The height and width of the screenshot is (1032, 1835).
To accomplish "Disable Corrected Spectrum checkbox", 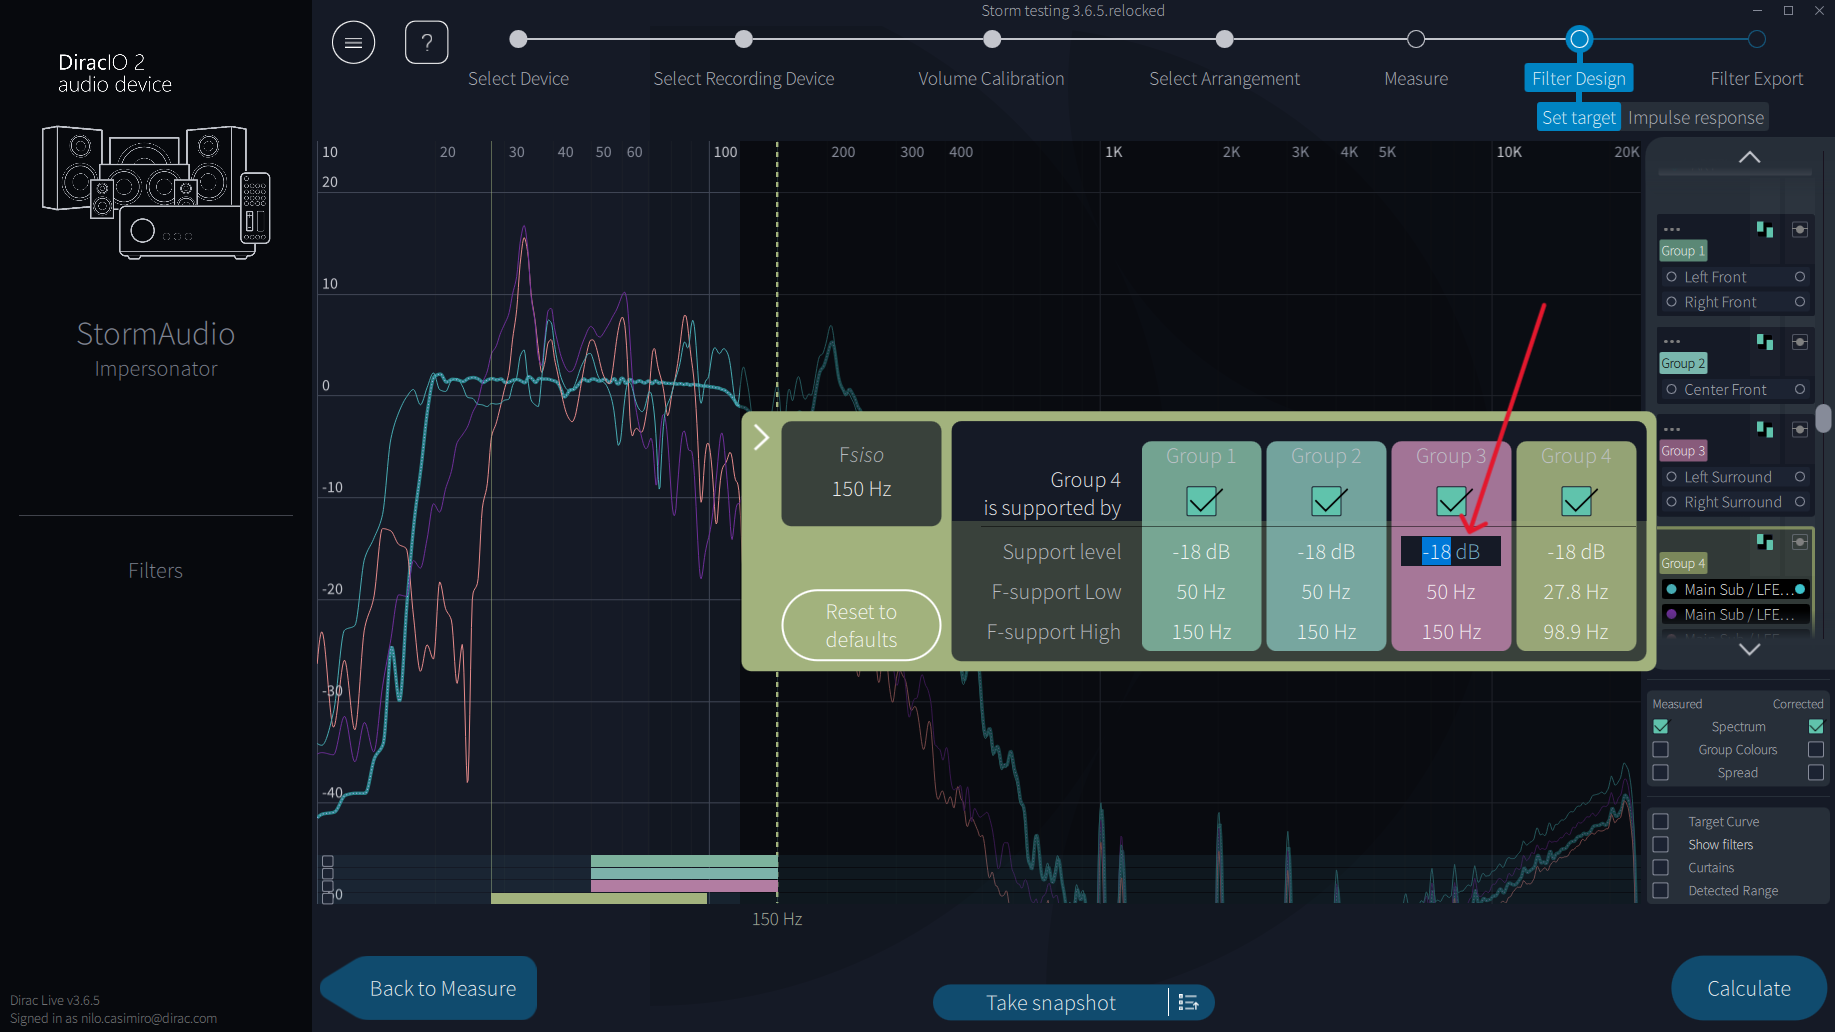I will pos(1816,727).
